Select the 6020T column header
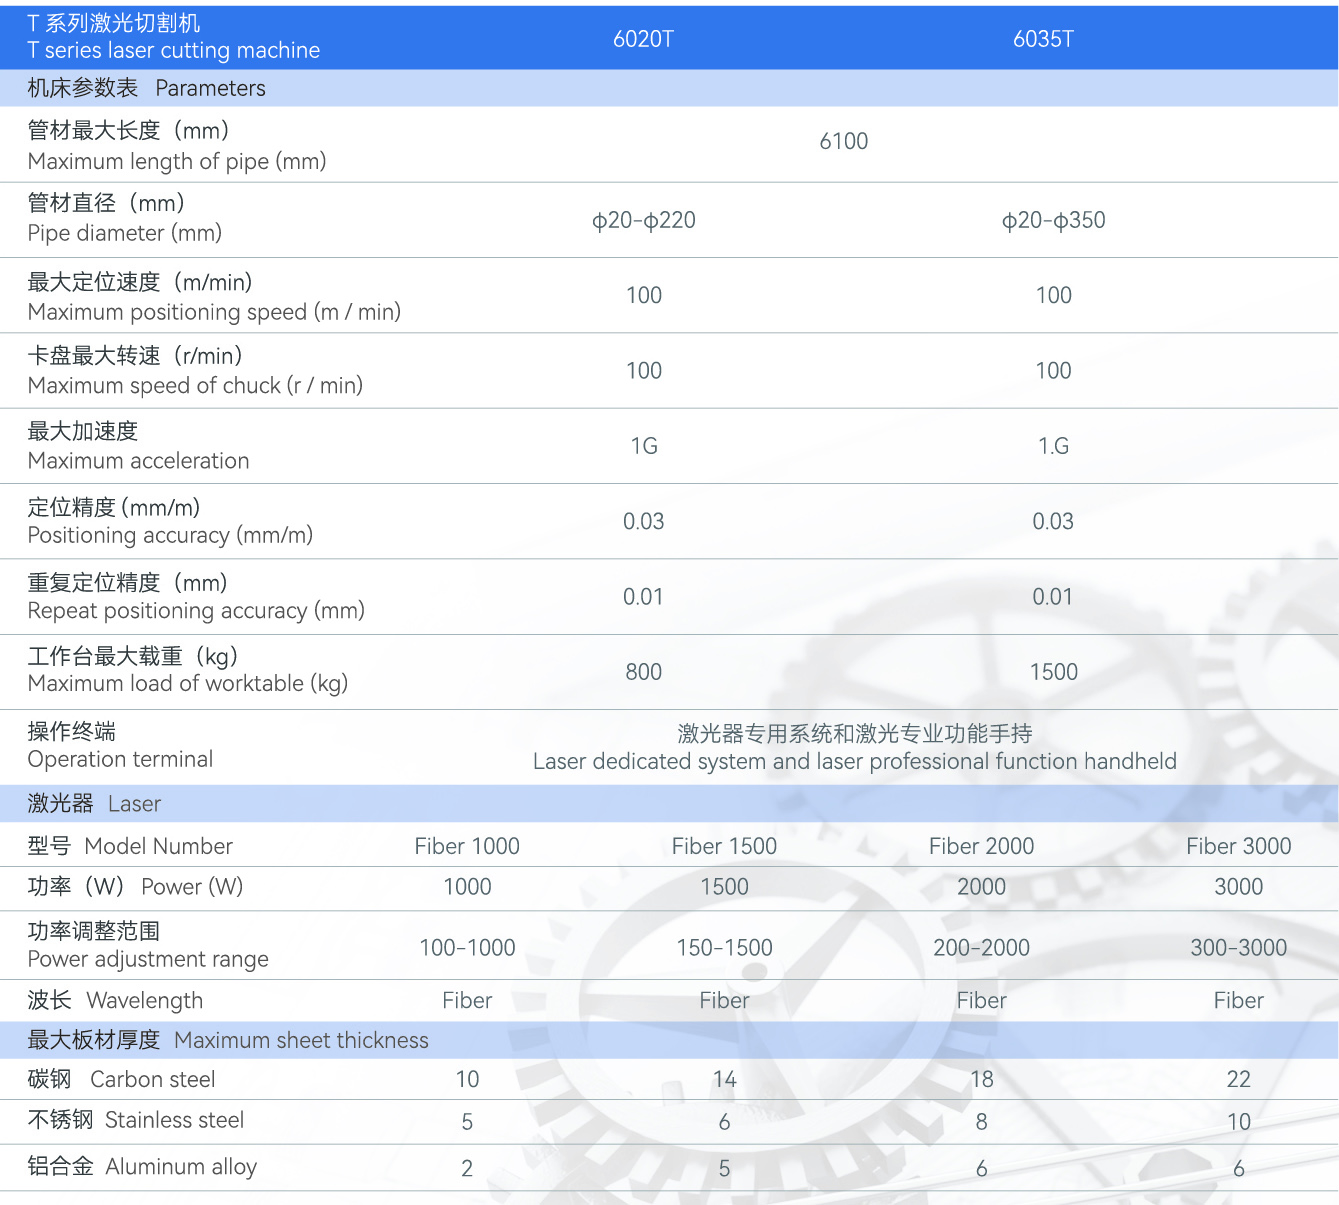 [643, 40]
